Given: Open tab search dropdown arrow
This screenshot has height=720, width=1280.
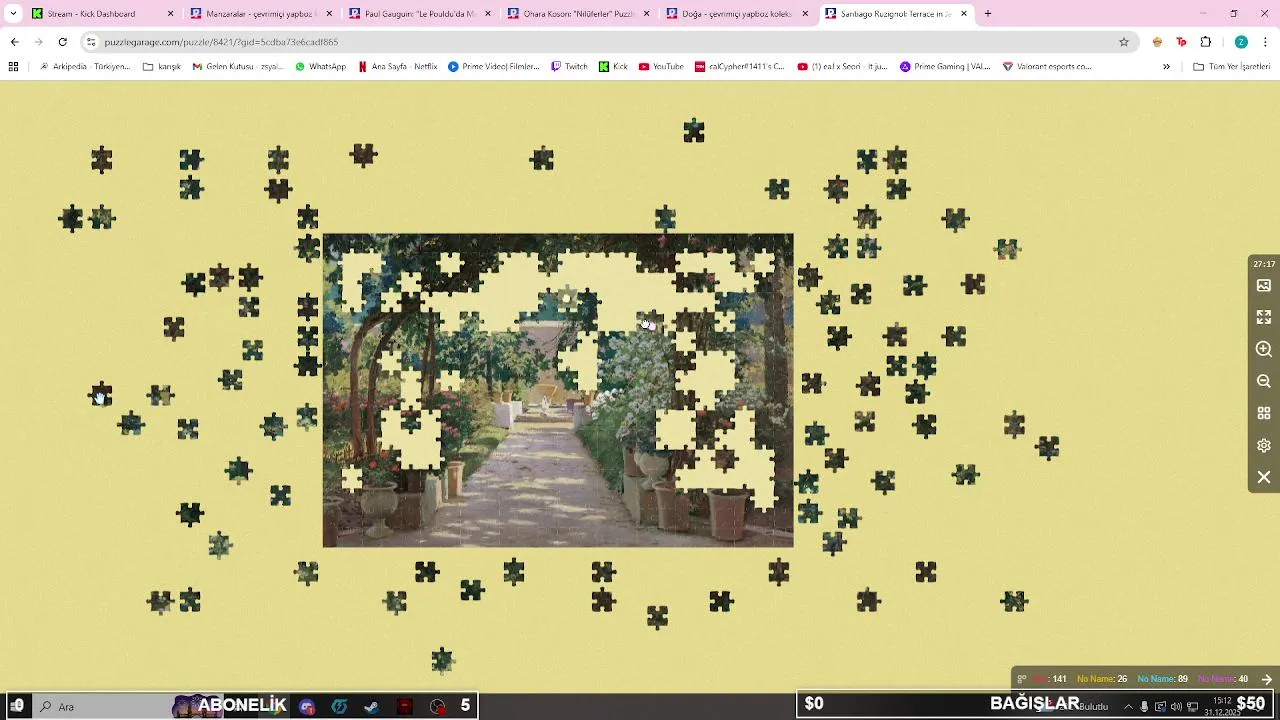Looking at the screenshot, I should (13, 14).
